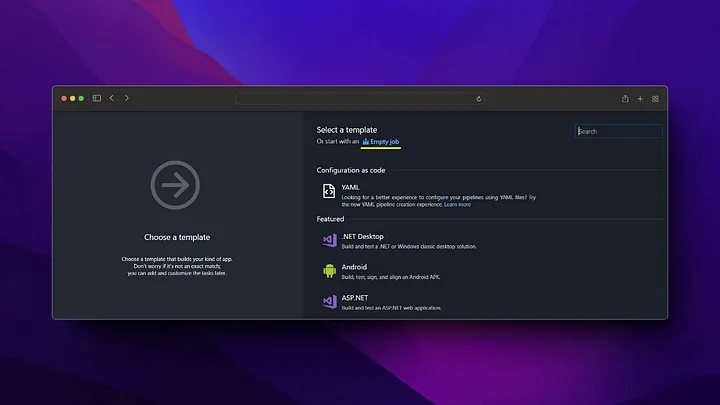Click the .NET Desktop description text
Screen dimensions: 720x405
(x=409, y=247)
